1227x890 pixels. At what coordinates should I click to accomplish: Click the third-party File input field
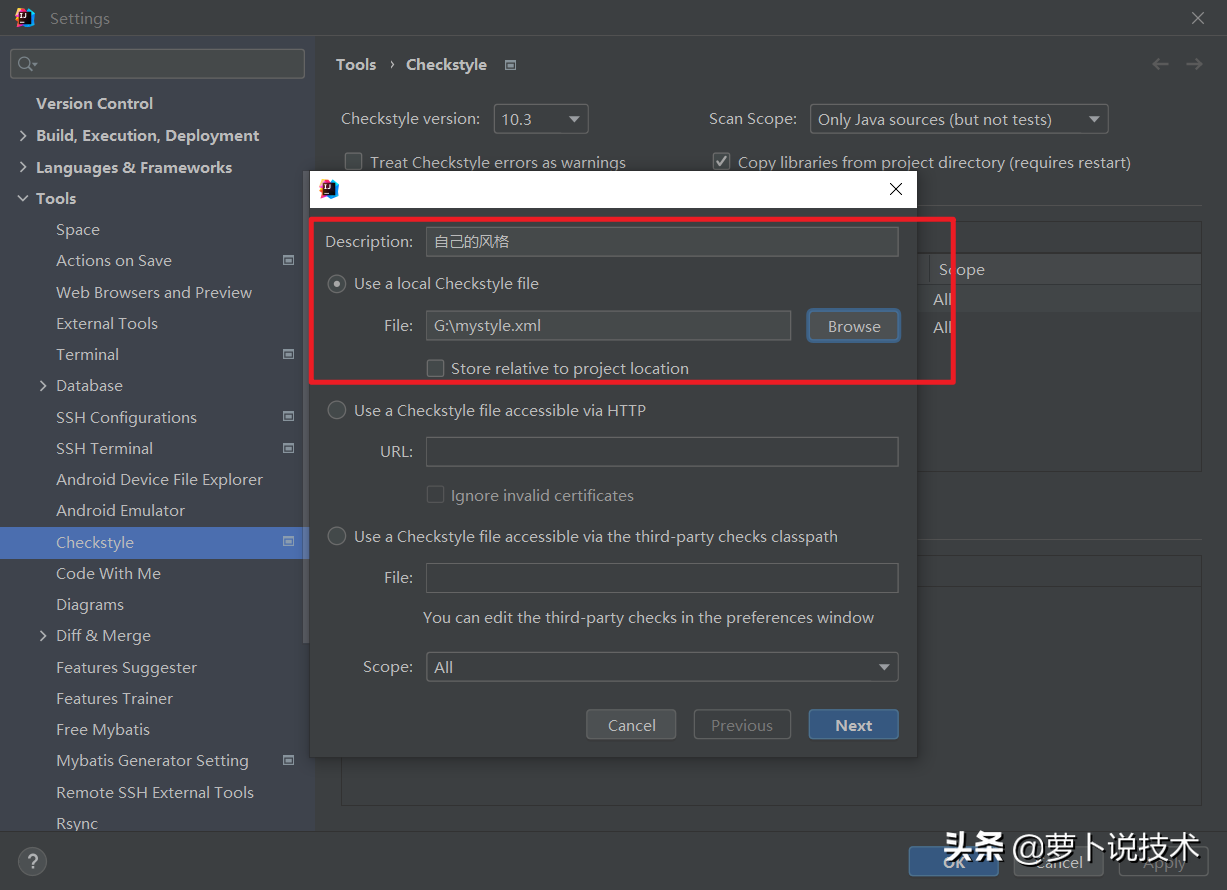[x=662, y=578]
